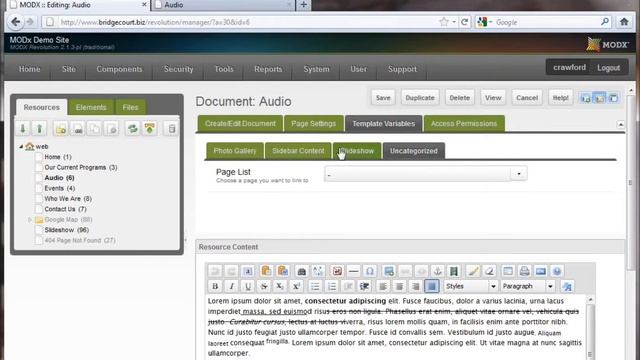Insert special character (omega) icon
The height and width of the screenshot is (360, 640).
click(370, 271)
